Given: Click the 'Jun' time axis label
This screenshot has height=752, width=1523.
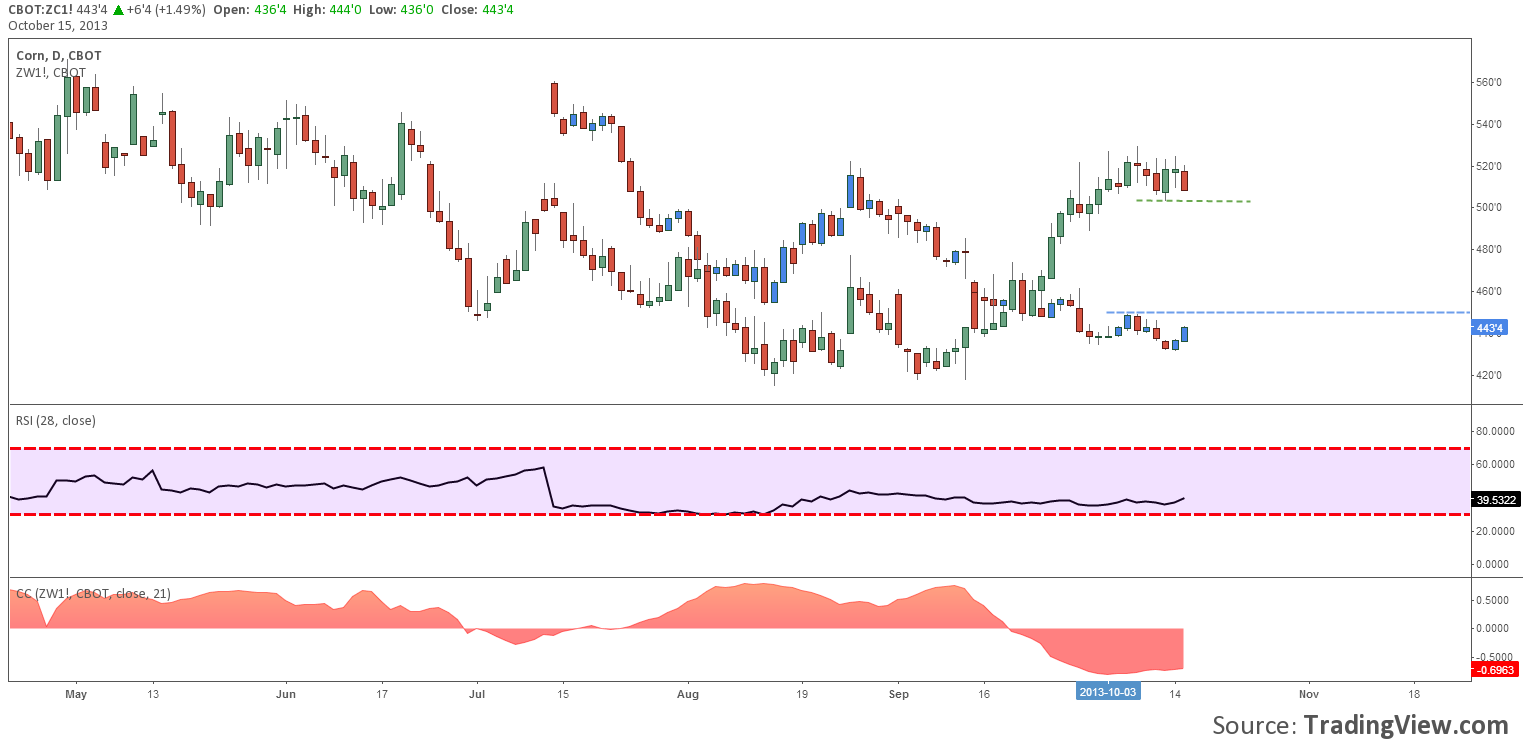Looking at the screenshot, I should tap(286, 692).
